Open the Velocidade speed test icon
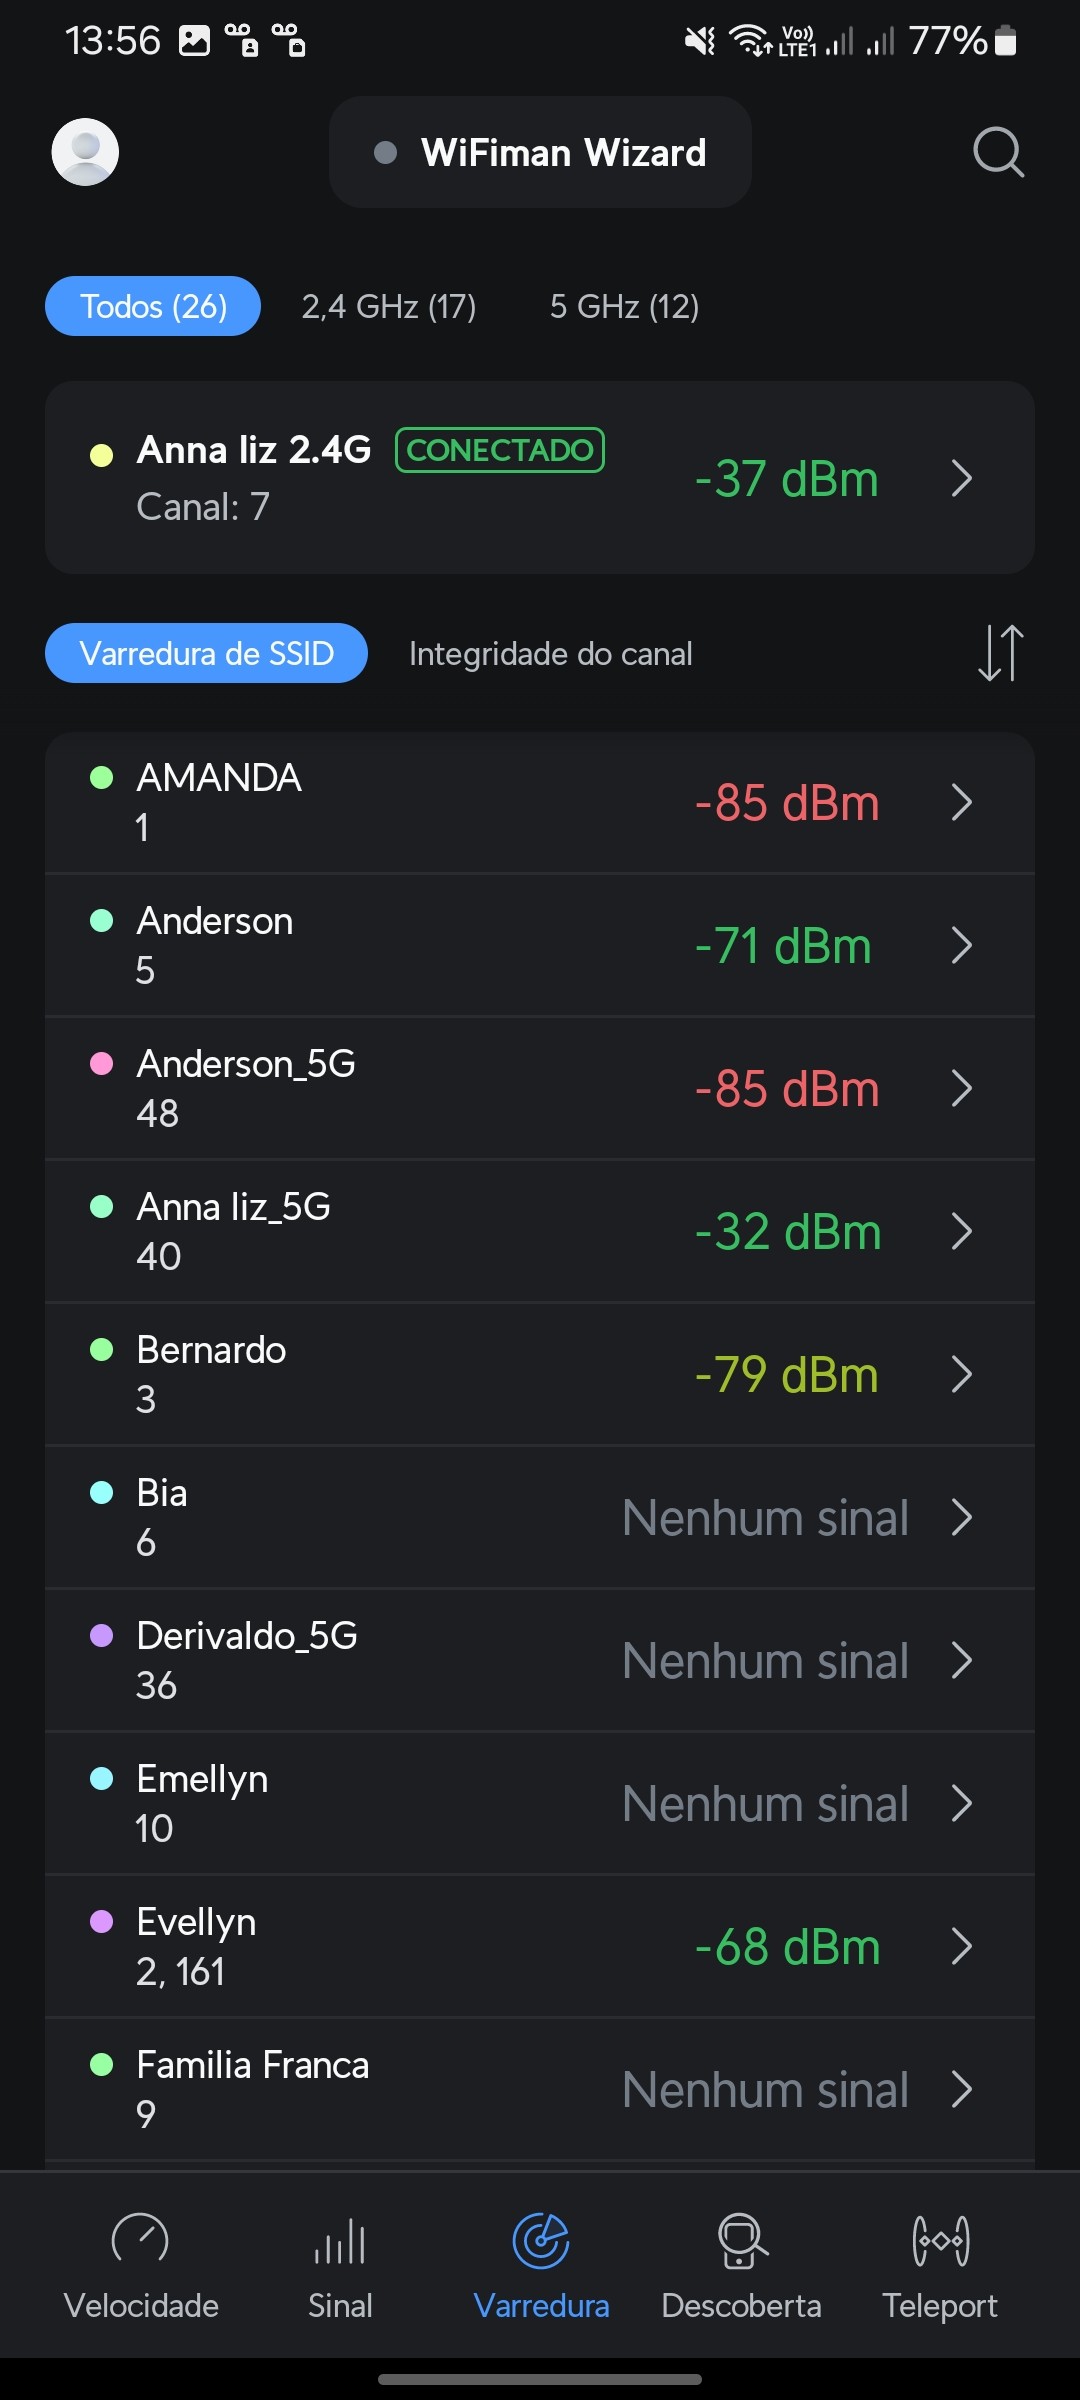This screenshot has width=1080, height=2400. pos(140,2240)
